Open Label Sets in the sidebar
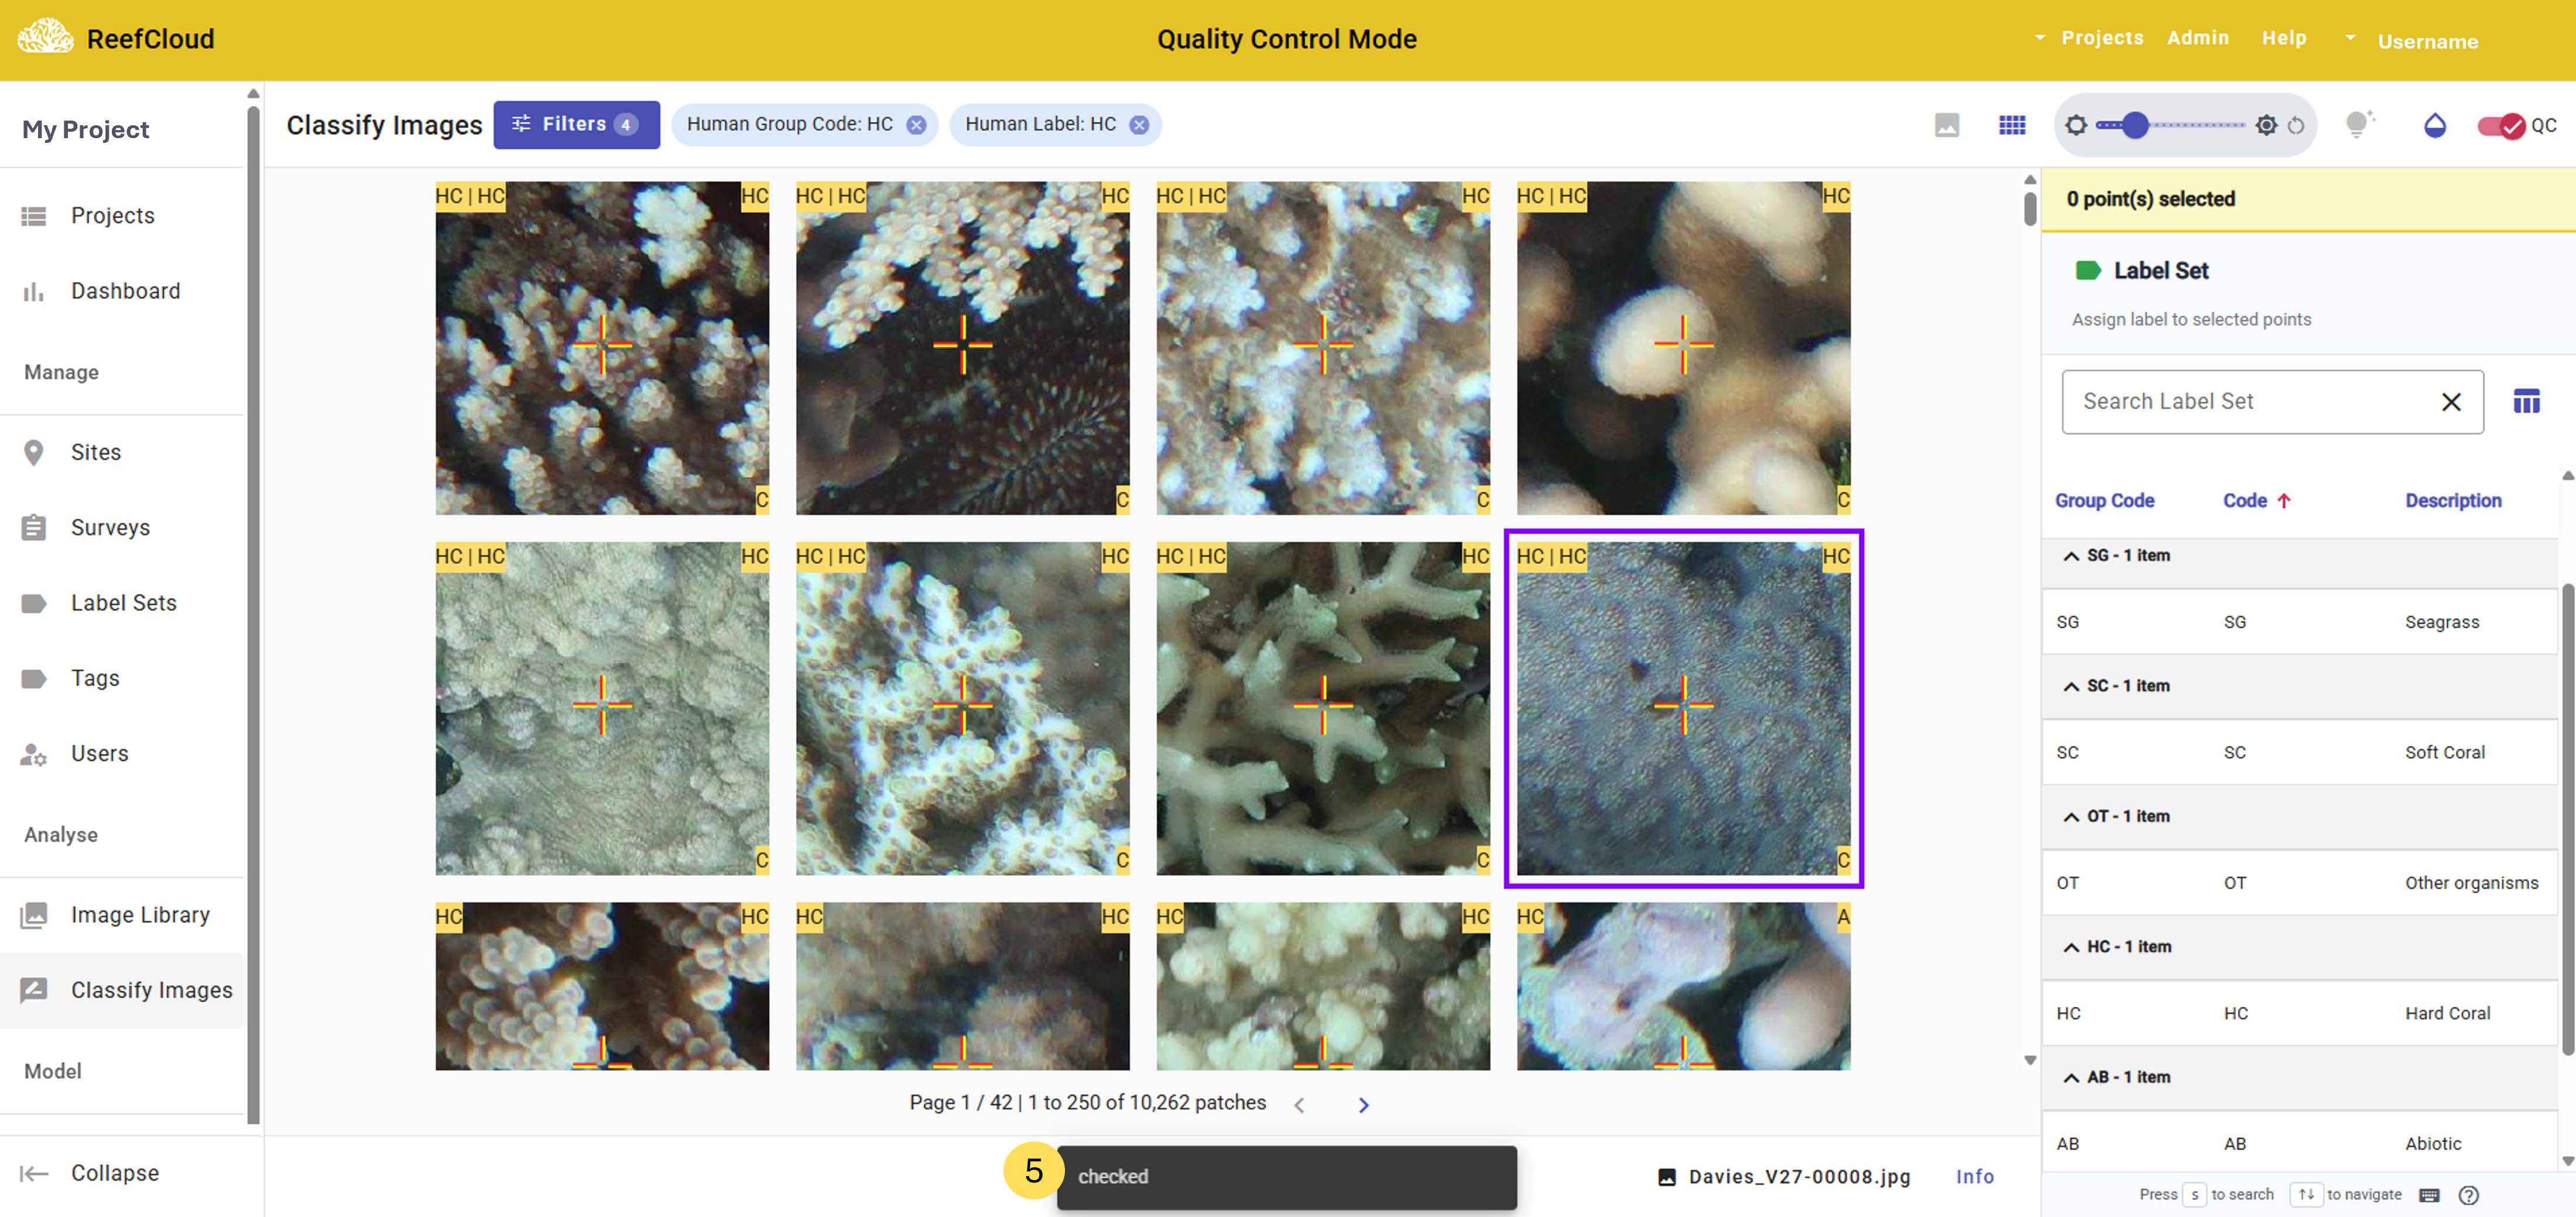This screenshot has height=1217, width=2576. coord(123,603)
